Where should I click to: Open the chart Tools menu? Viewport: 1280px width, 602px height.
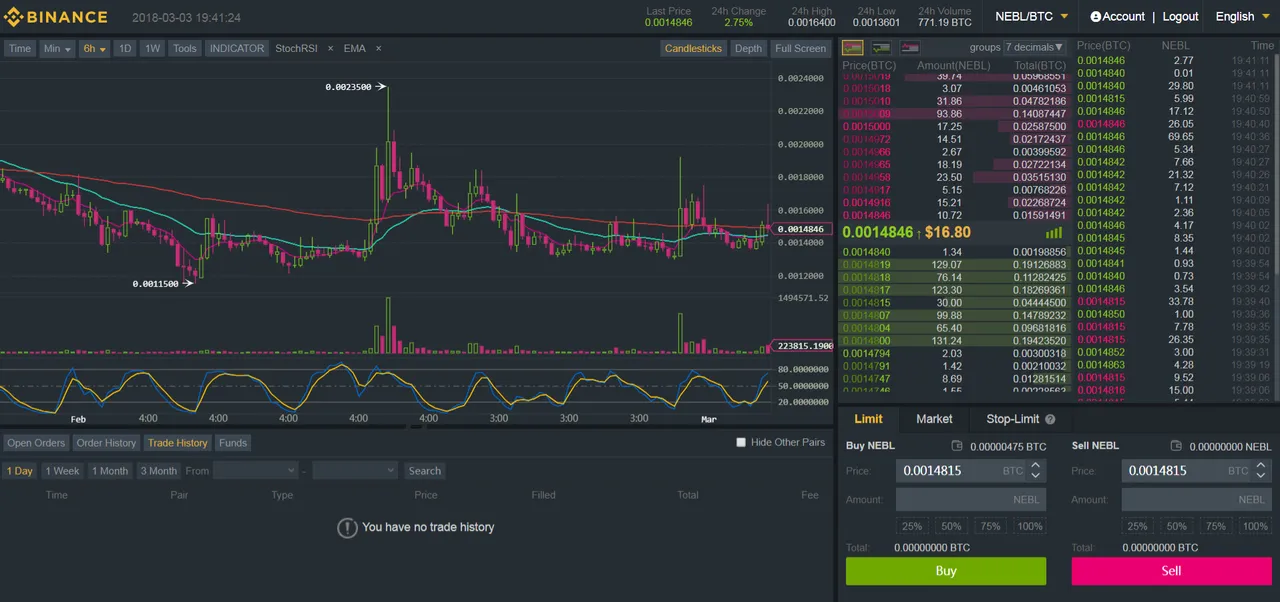point(184,48)
